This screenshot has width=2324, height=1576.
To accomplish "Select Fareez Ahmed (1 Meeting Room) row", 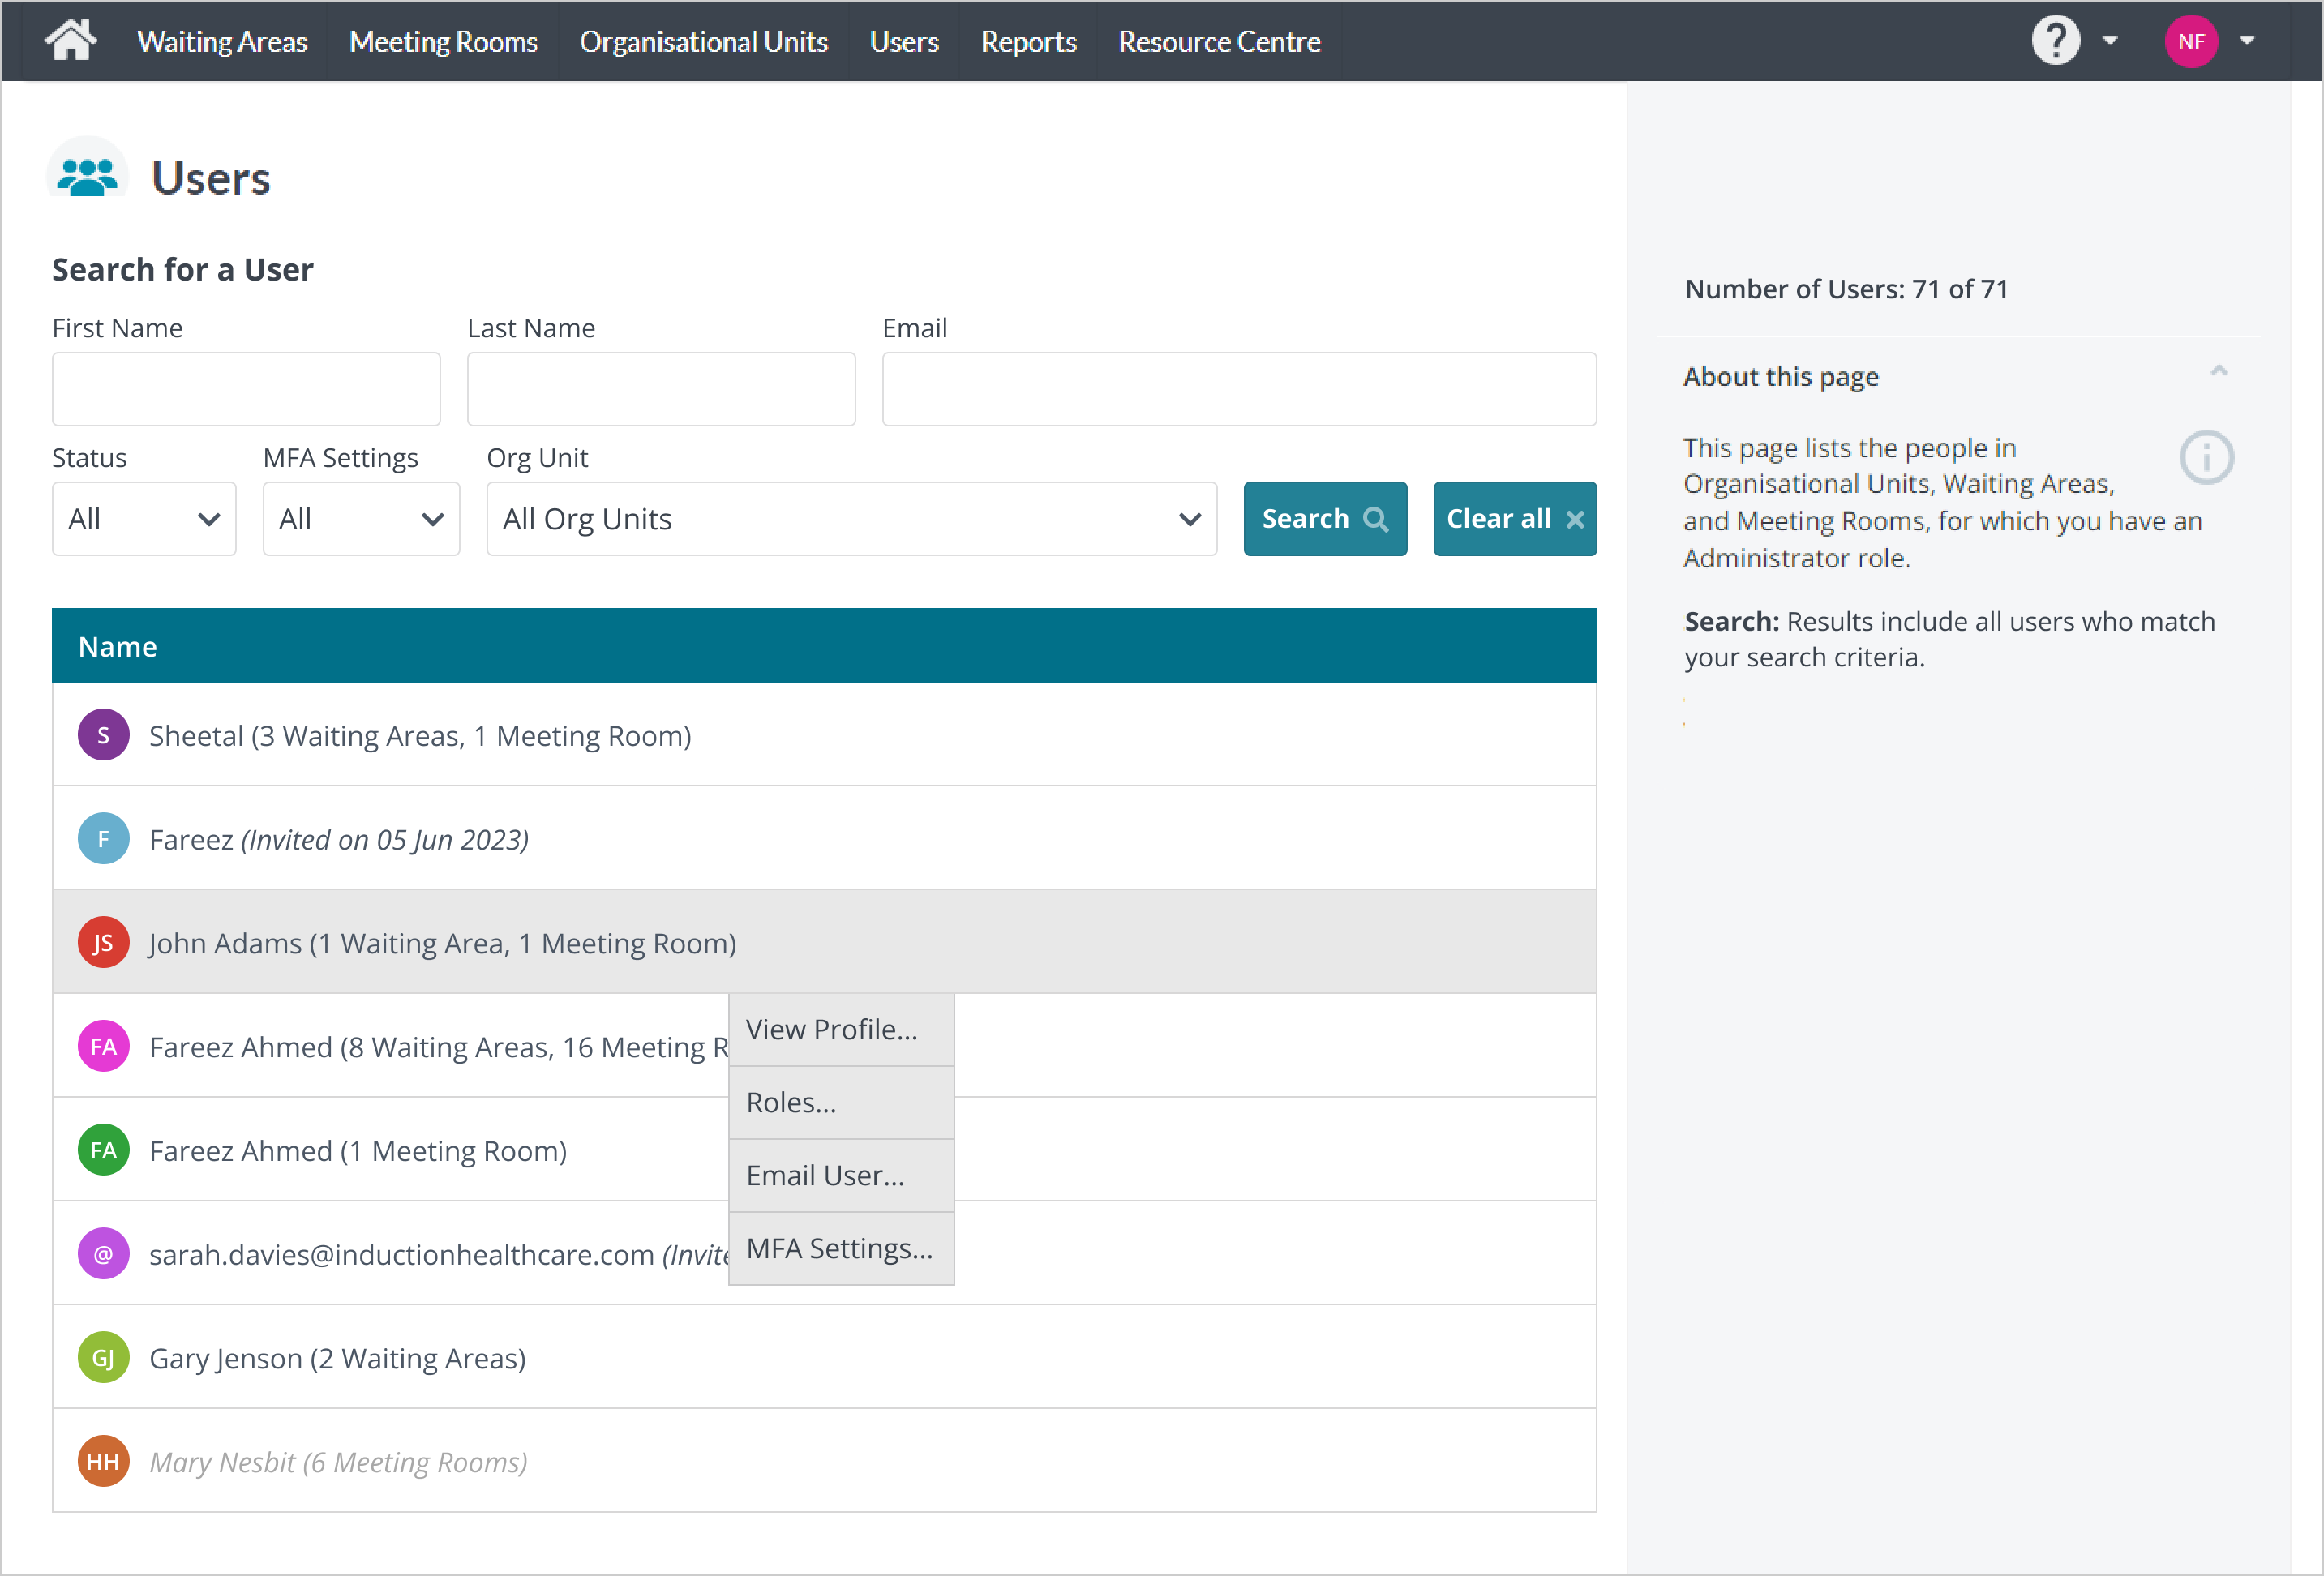I will (824, 1150).
